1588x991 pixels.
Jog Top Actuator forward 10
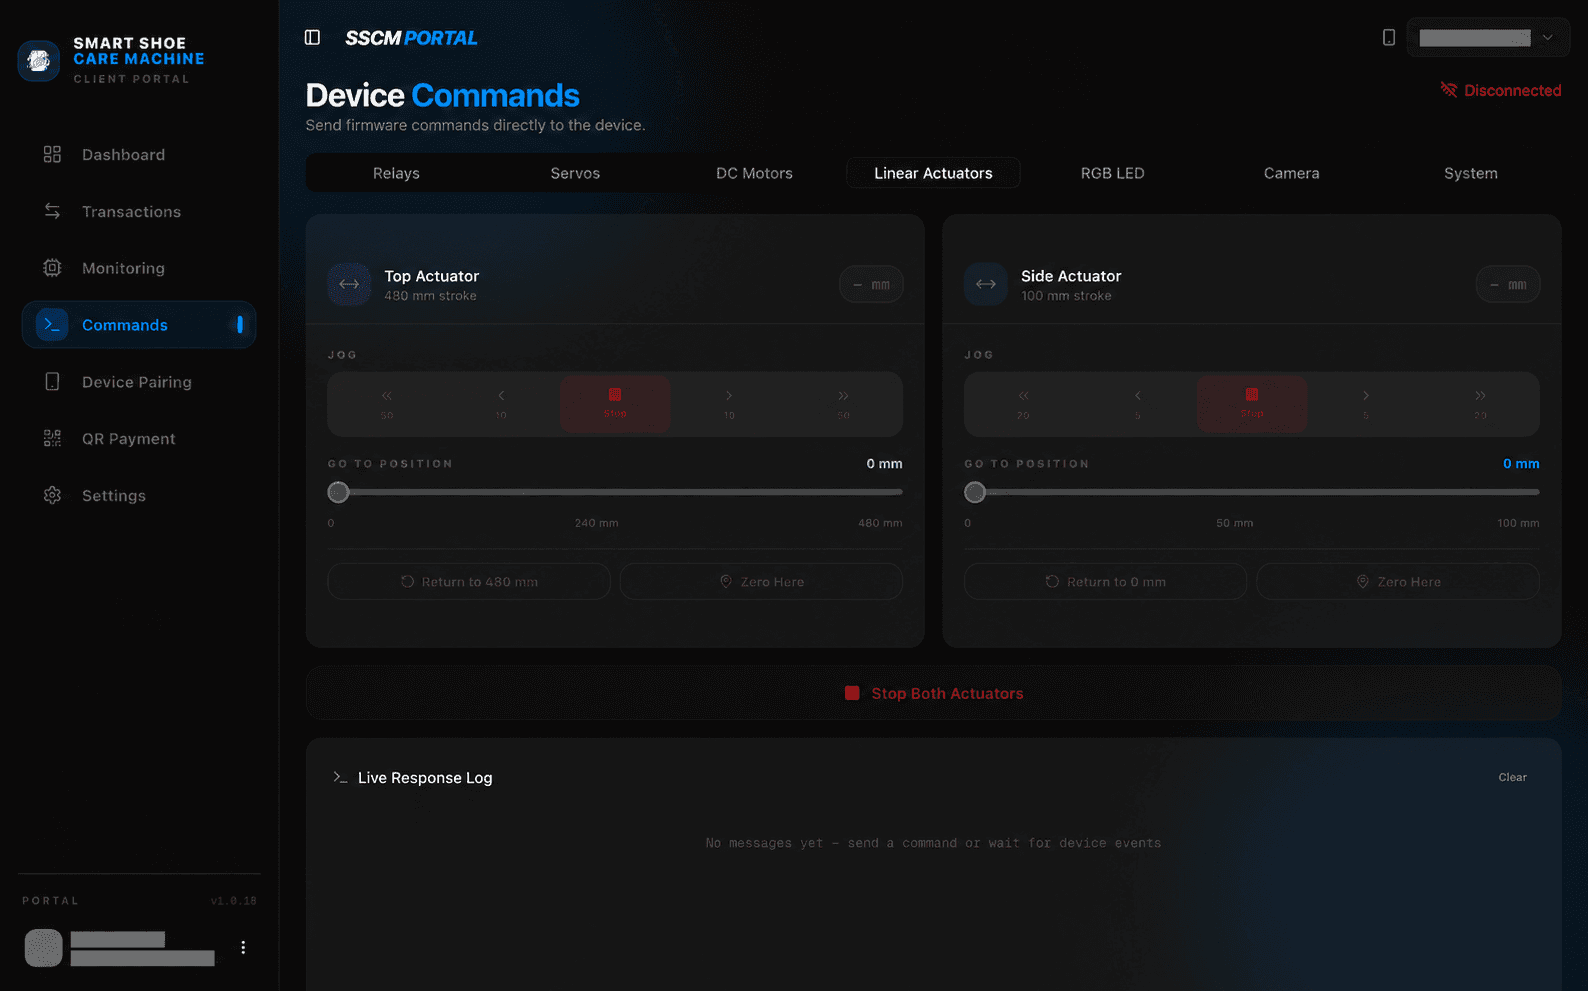point(729,404)
